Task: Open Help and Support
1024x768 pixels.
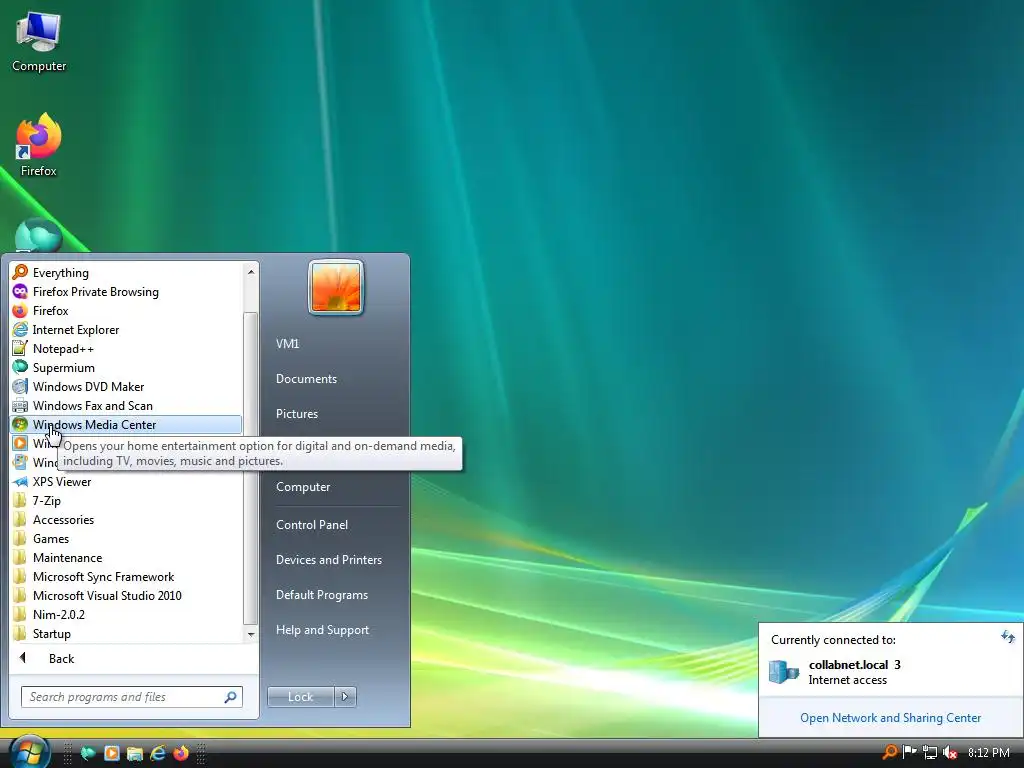Action: (x=322, y=630)
